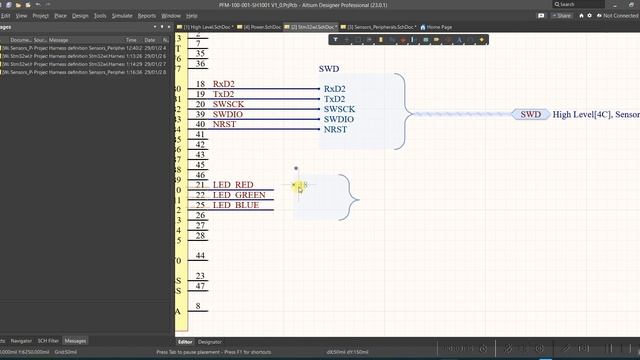Switch to Stm32wl.SchDoc tab

(311, 27)
